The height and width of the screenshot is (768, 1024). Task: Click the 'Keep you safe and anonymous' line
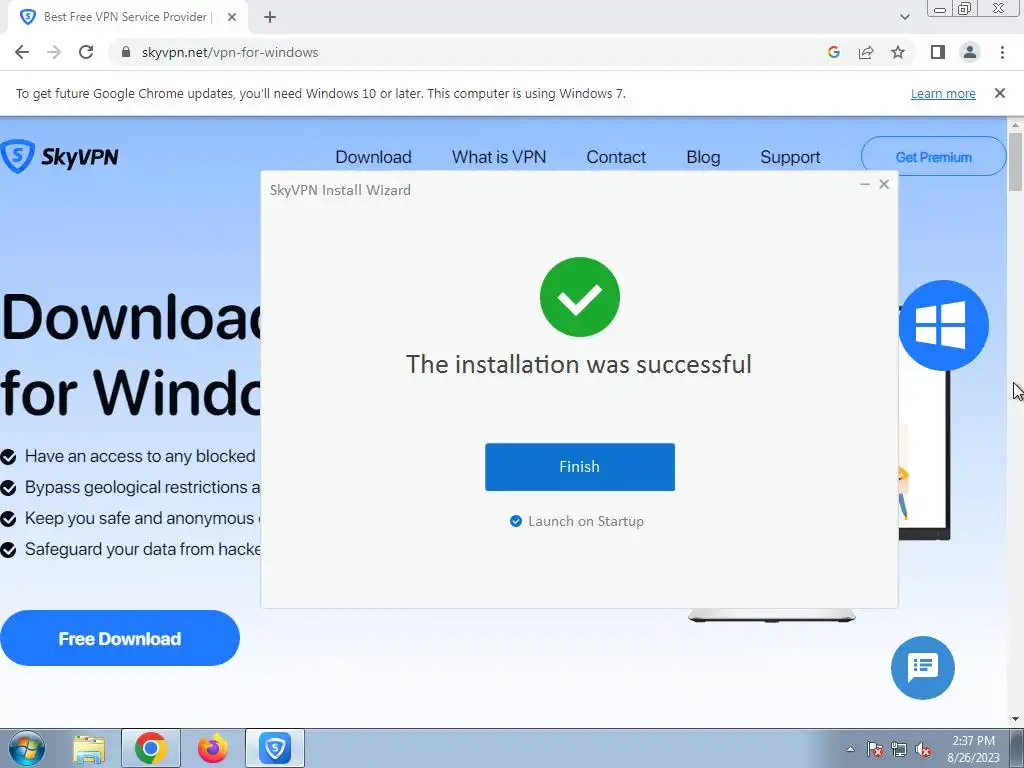[x=142, y=518]
